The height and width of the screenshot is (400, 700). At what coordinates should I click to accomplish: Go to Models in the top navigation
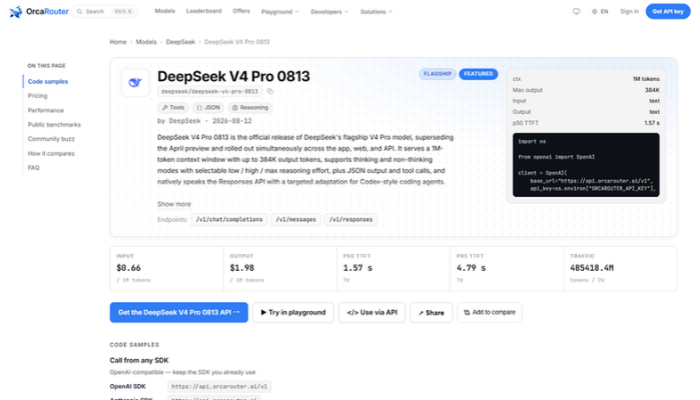tap(165, 11)
